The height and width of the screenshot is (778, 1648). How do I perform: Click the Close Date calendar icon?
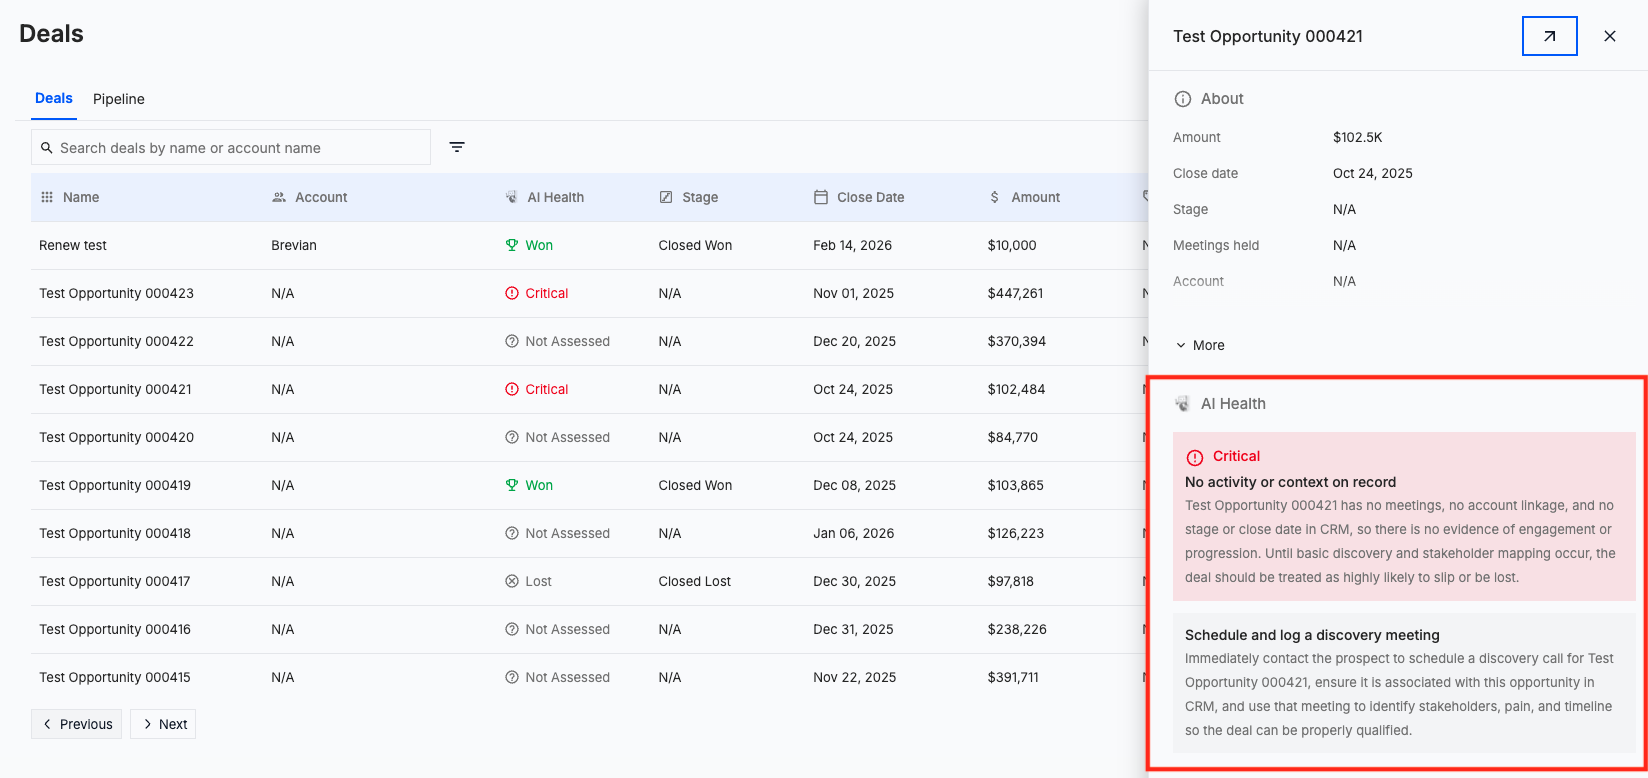pyautogui.click(x=821, y=197)
